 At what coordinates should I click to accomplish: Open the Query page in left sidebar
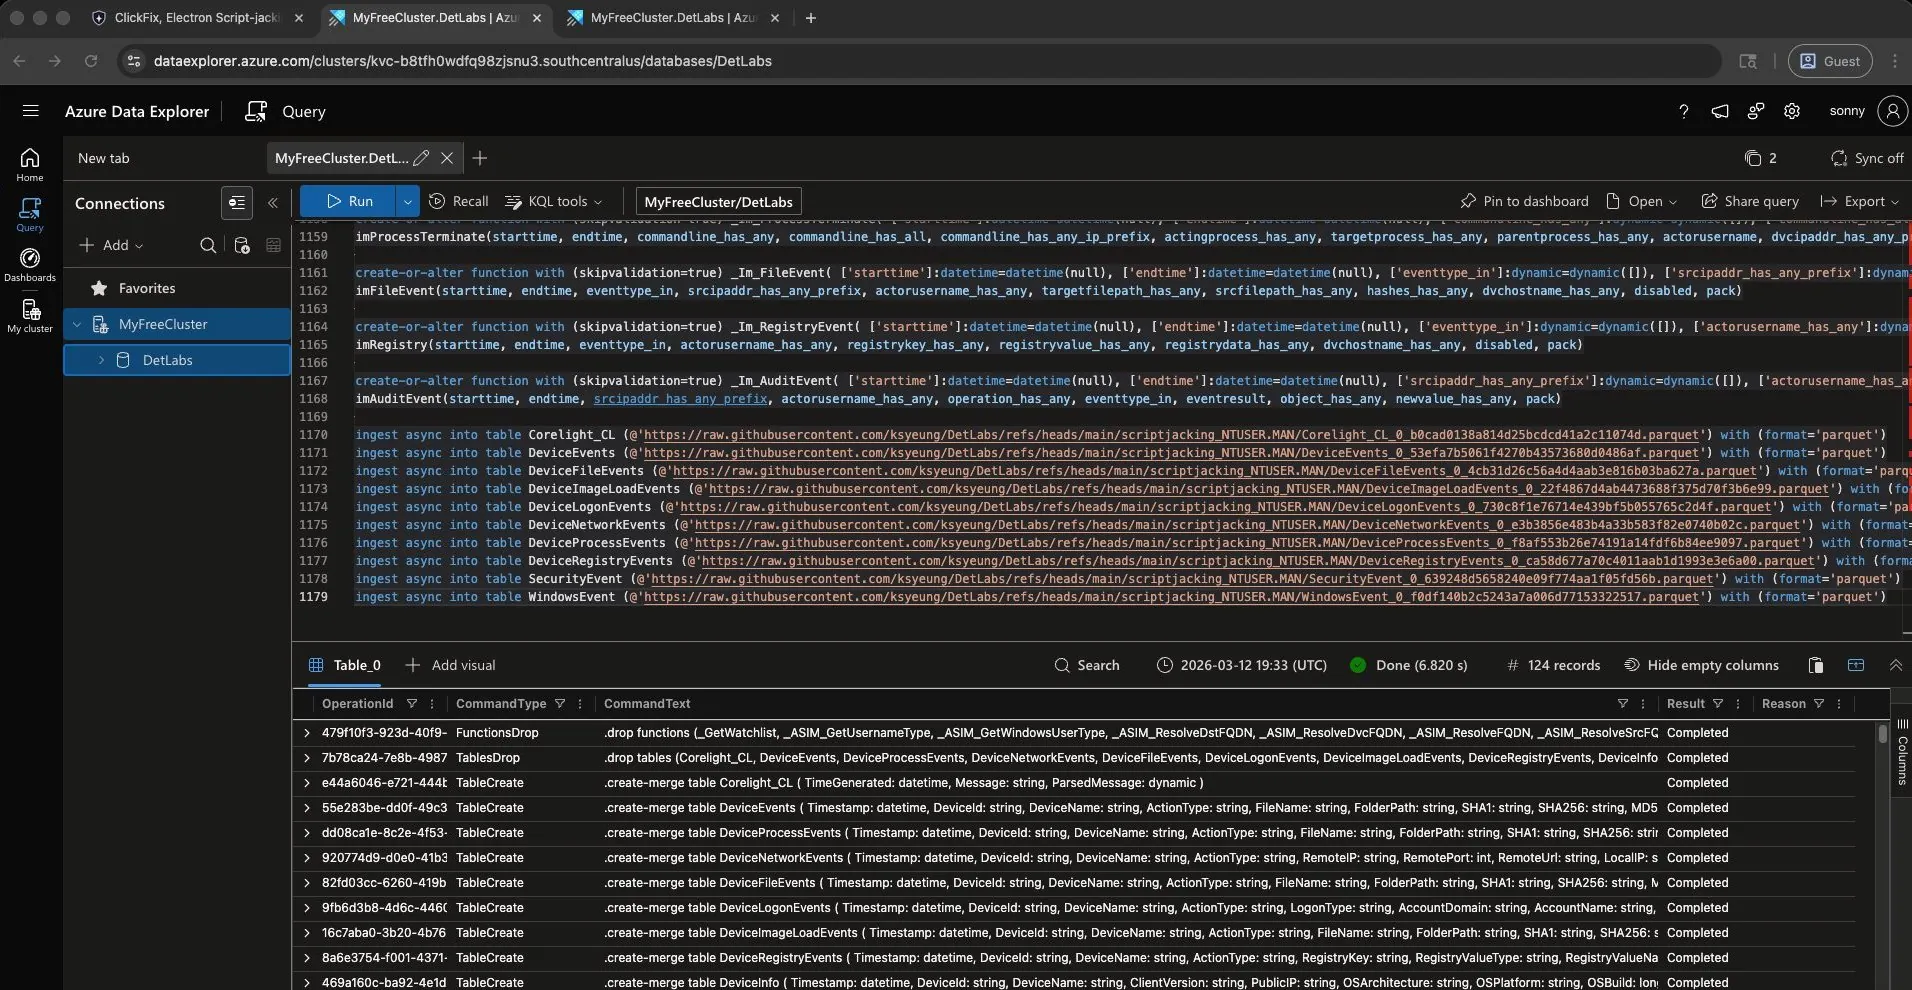30,215
